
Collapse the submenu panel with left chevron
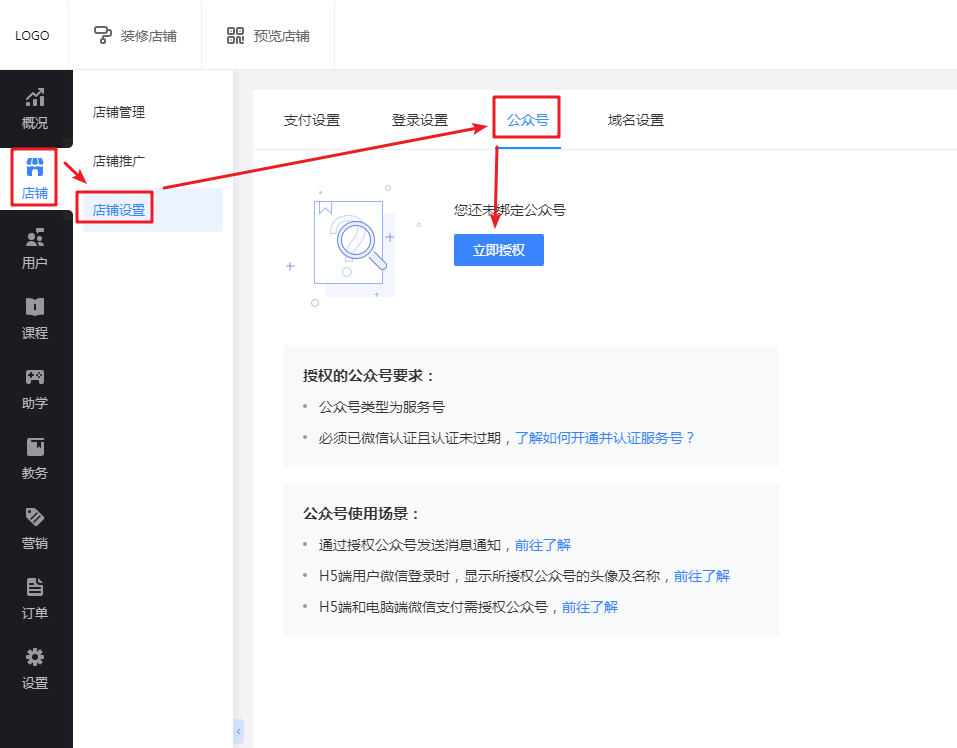[x=238, y=732]
